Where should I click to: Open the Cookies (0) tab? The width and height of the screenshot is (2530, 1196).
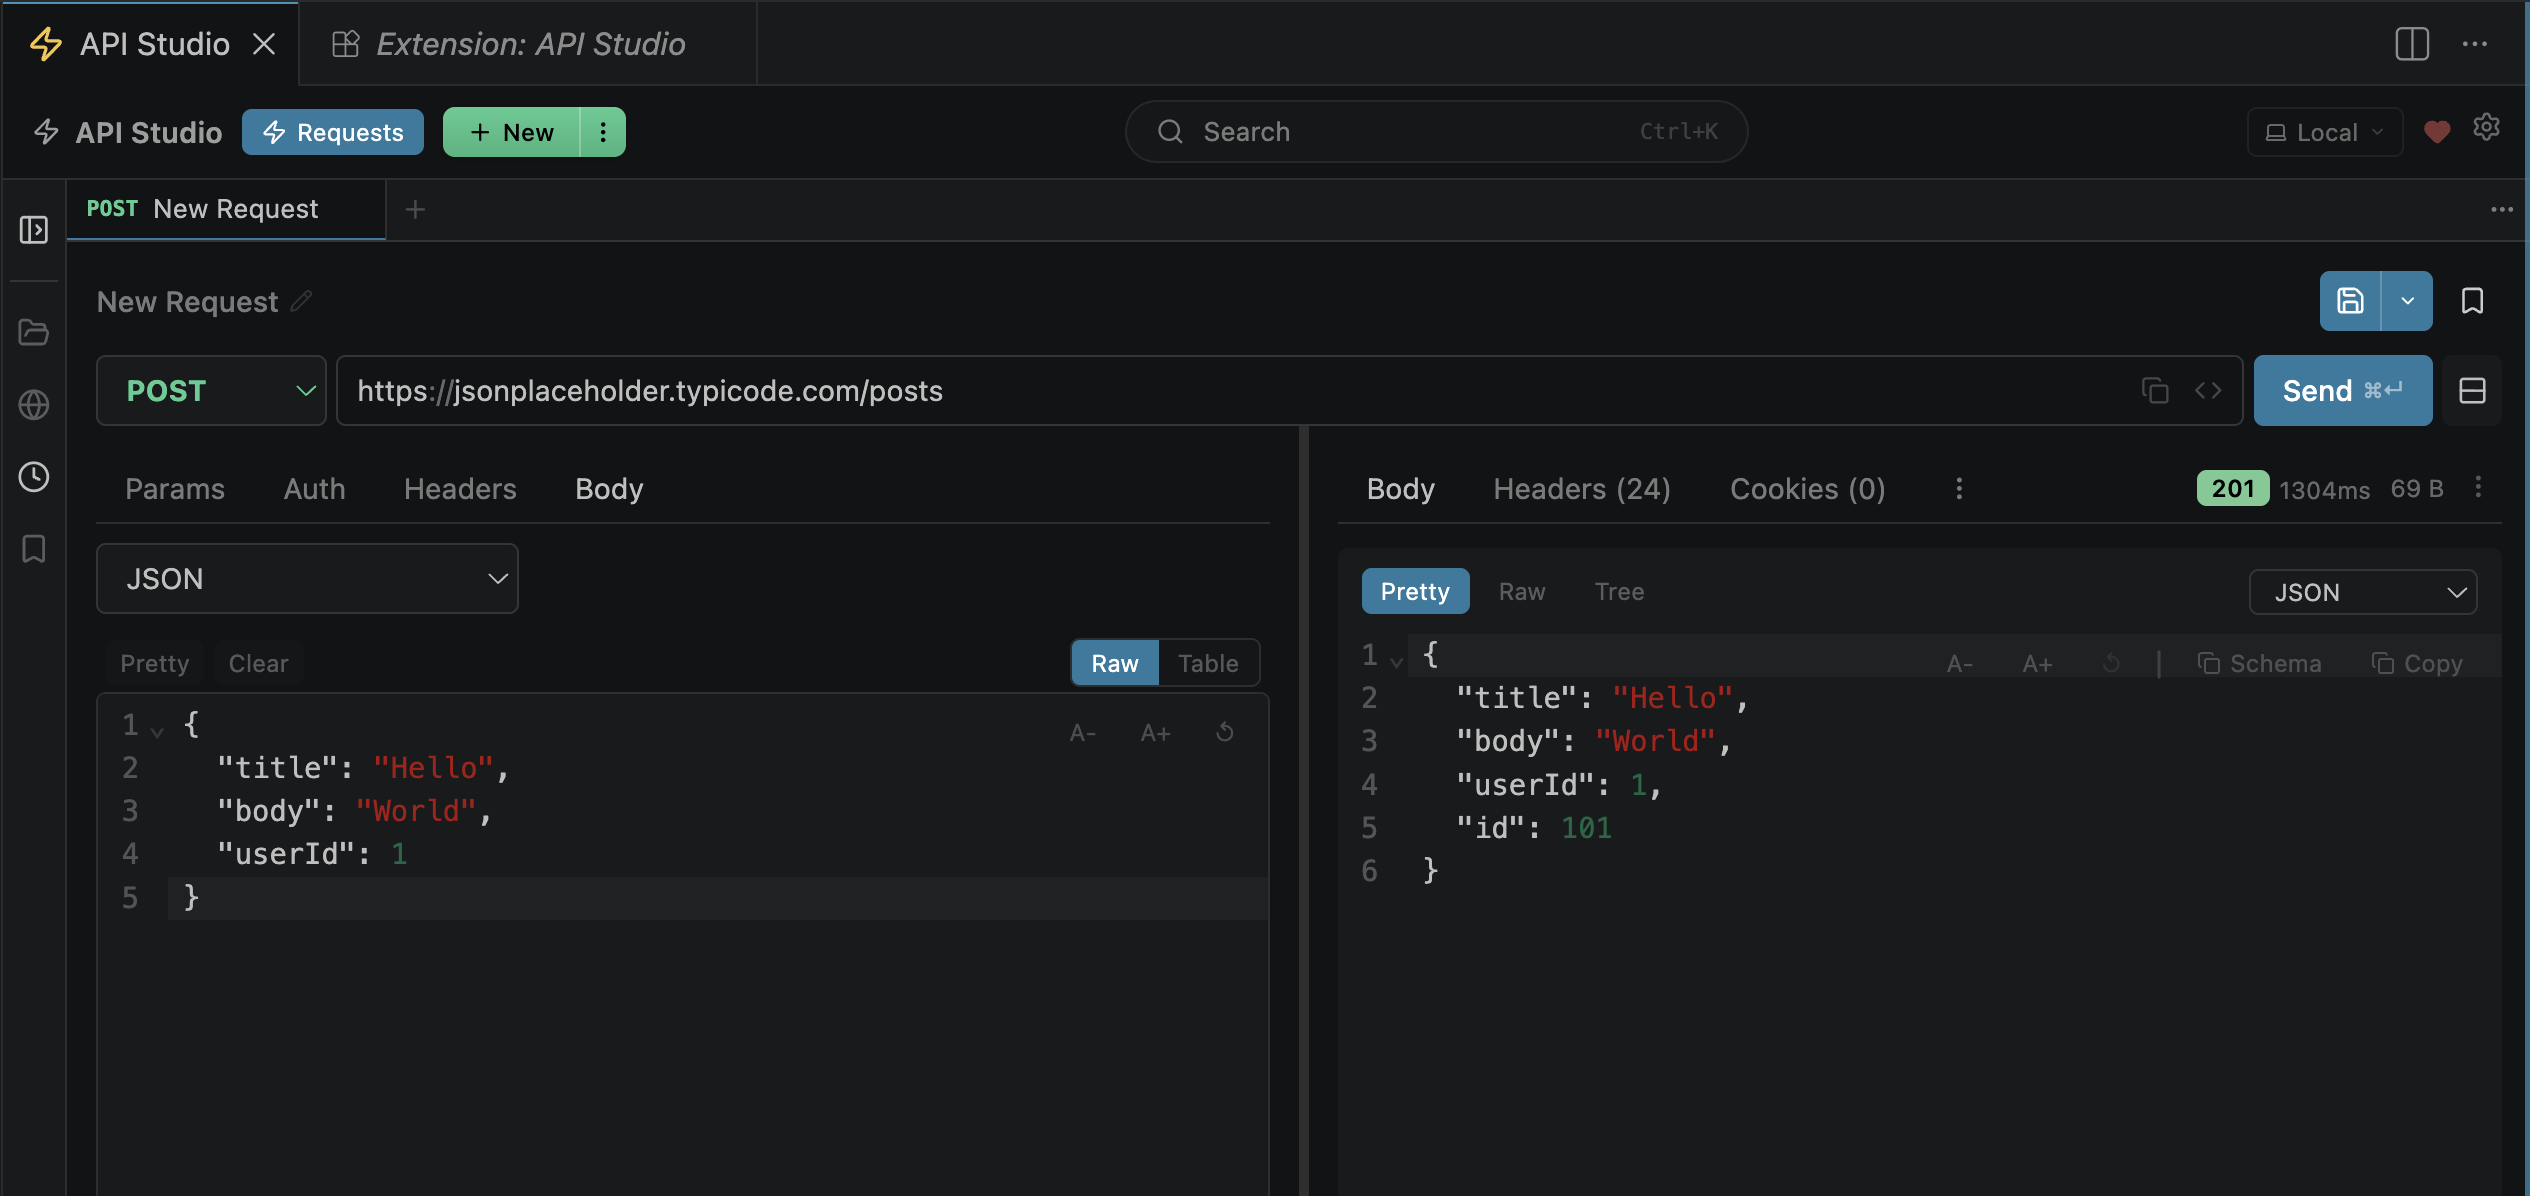[x=1808, y=489]
